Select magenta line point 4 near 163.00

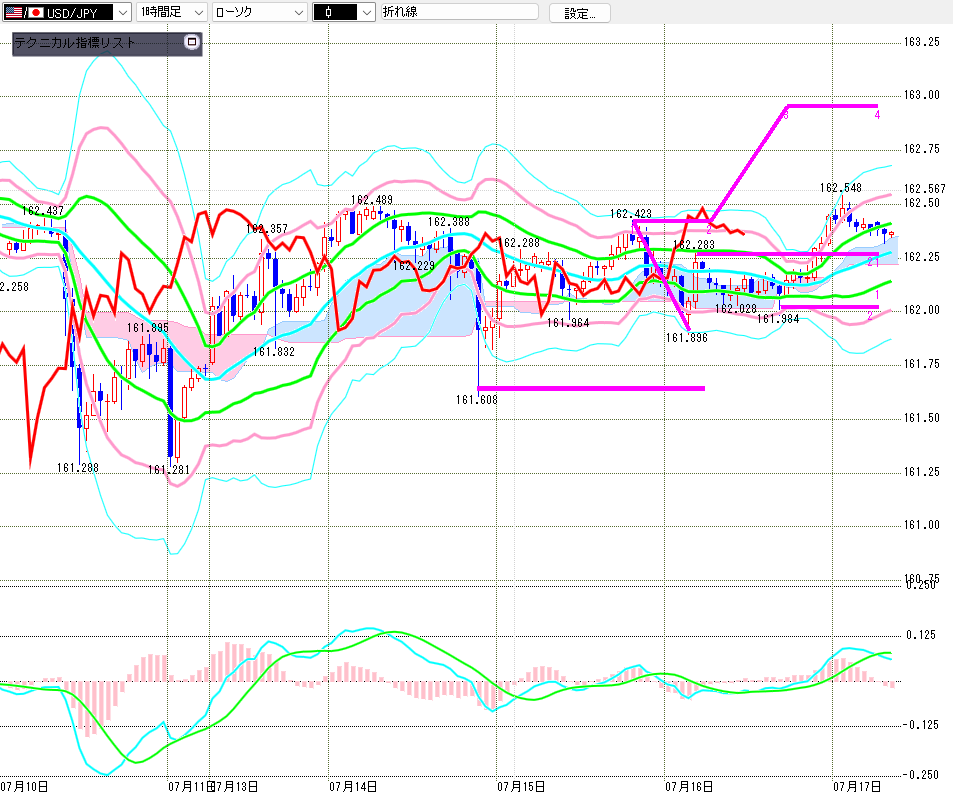[x=877, y=114]
